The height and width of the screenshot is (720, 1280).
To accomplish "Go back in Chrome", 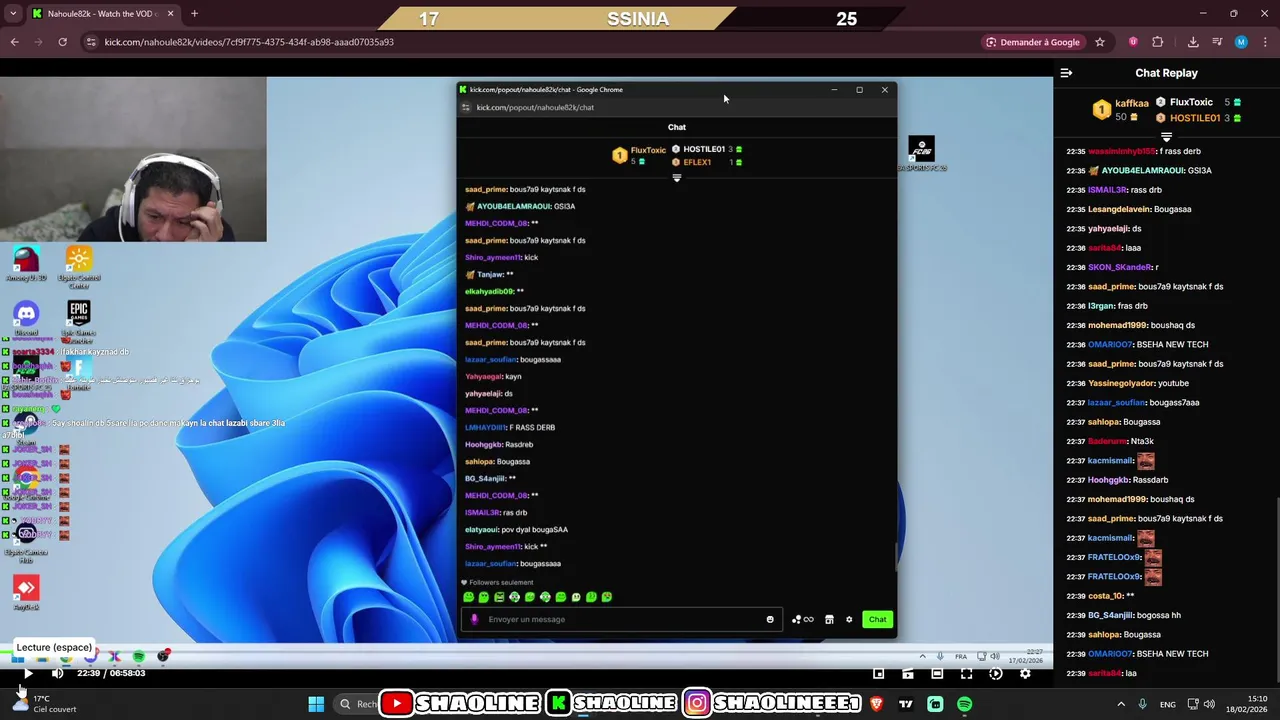I will [14, 42].
